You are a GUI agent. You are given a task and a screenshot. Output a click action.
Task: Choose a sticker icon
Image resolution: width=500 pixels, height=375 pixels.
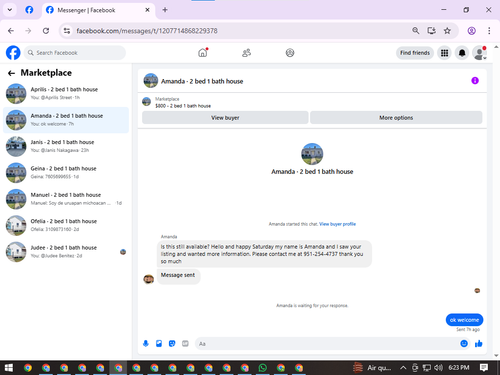(172, 343)
